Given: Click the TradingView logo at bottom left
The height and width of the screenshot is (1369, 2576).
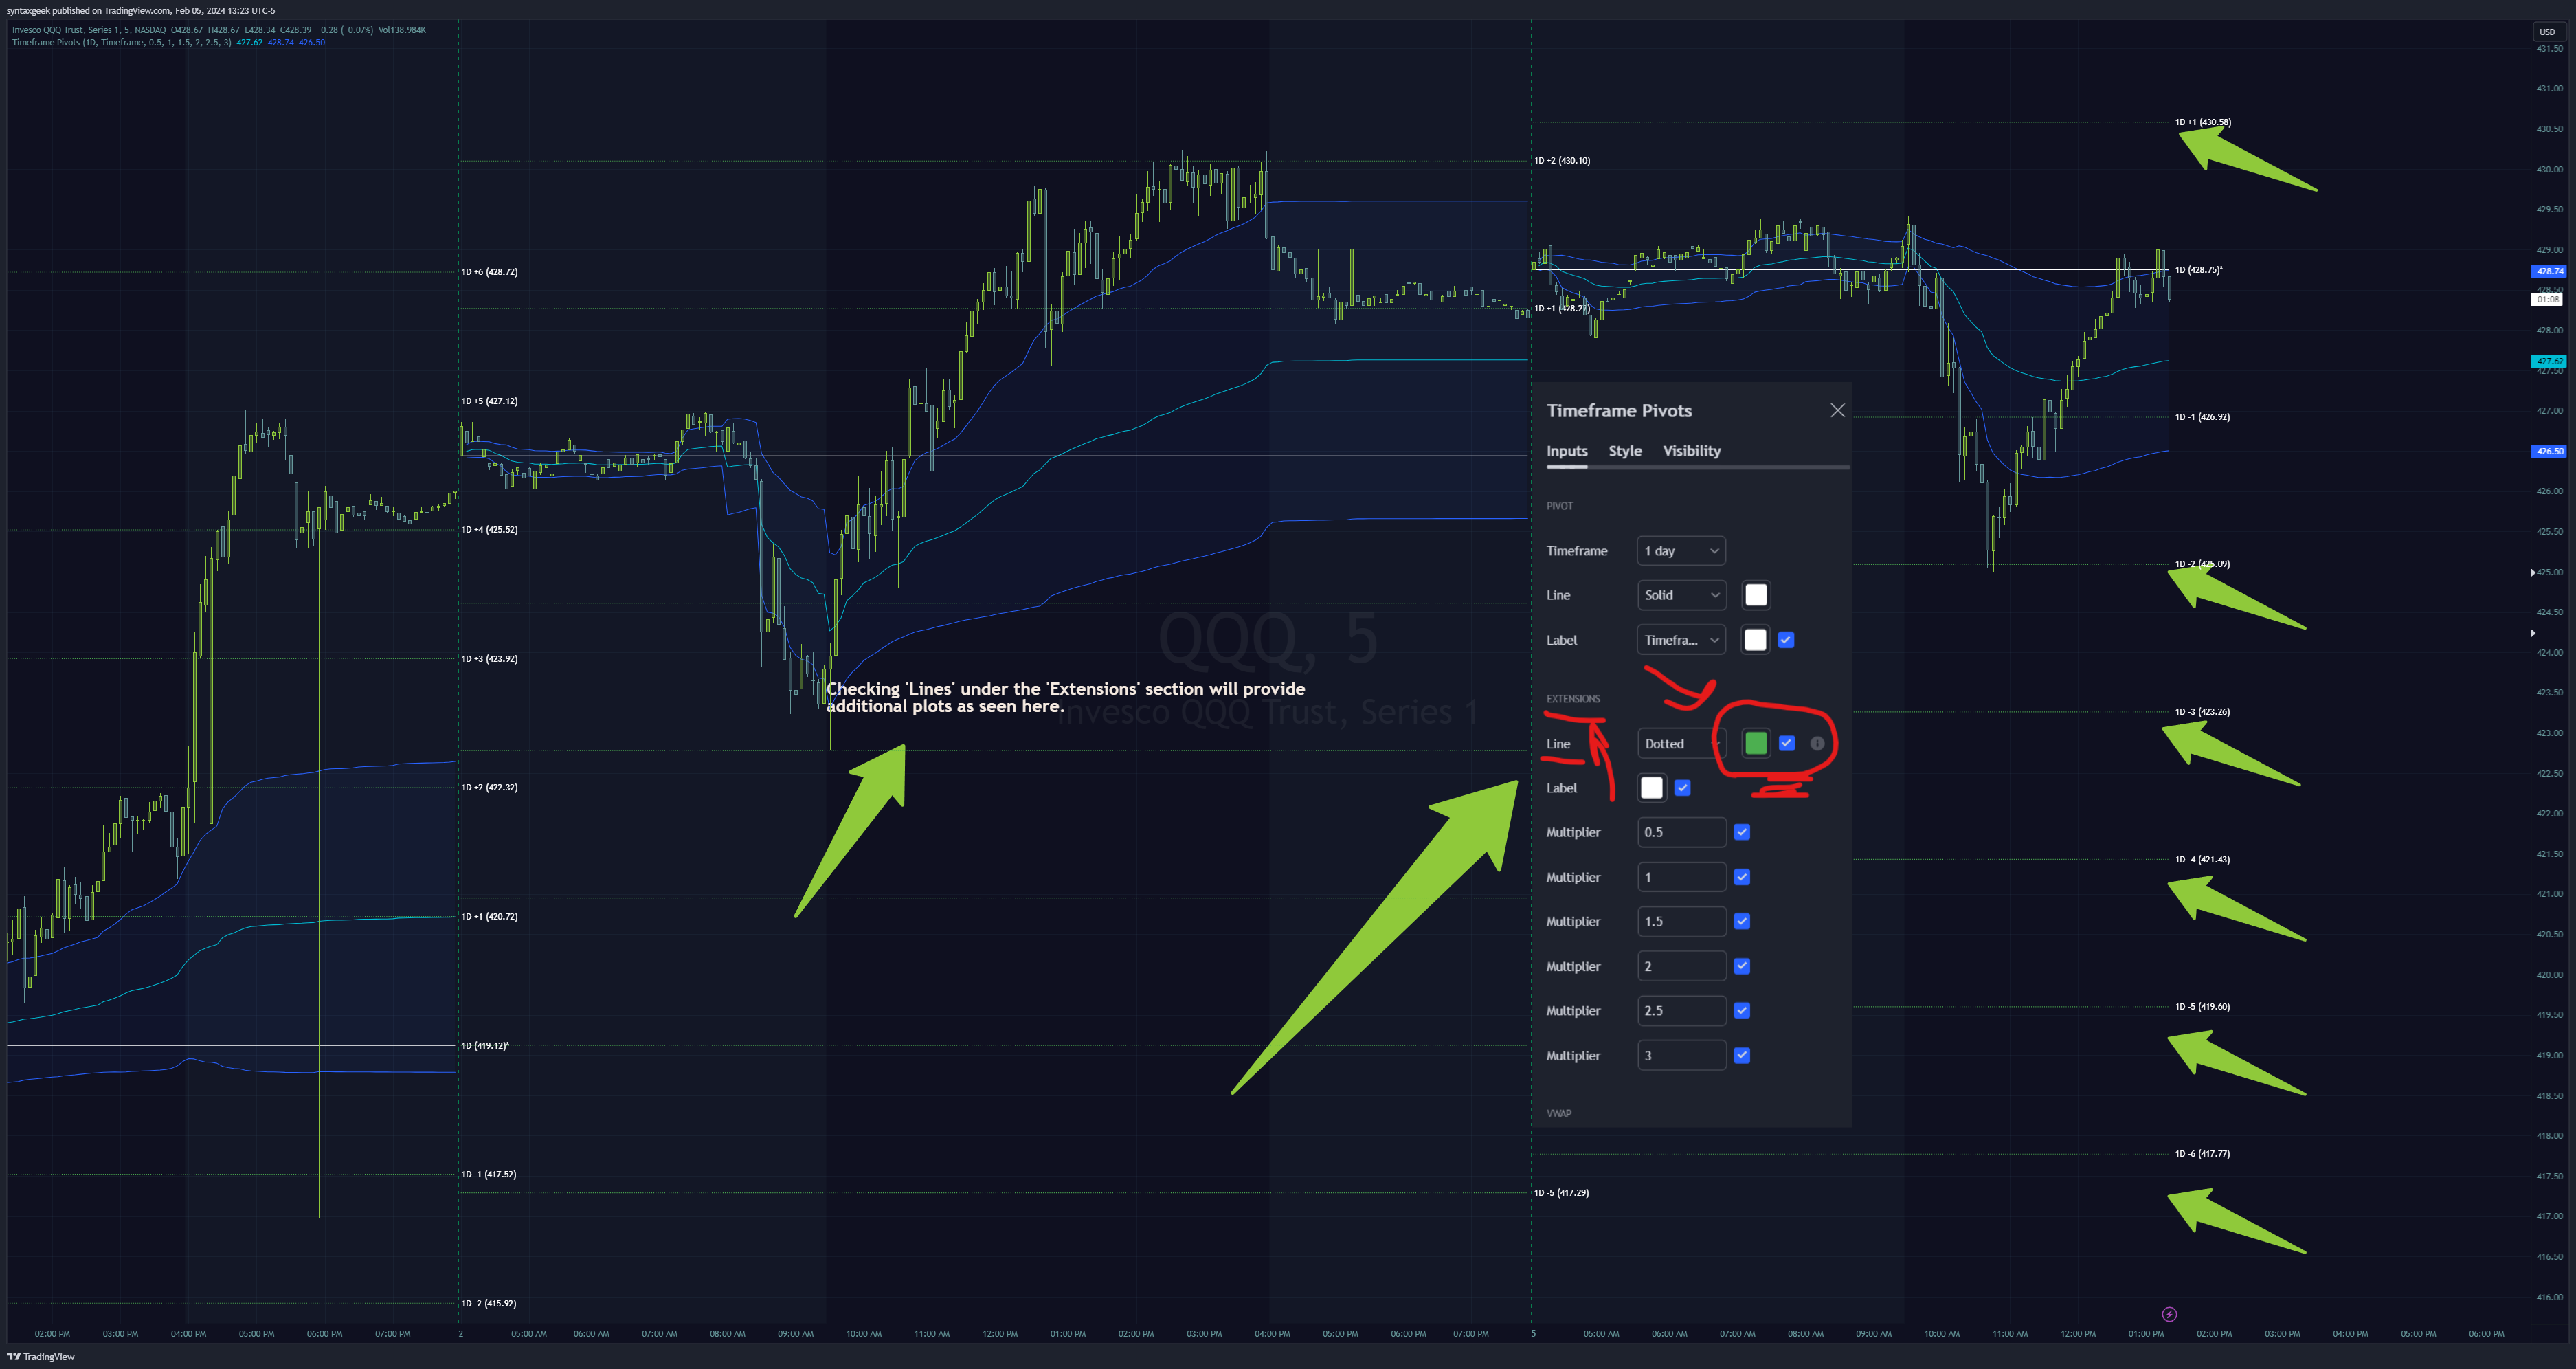Looking at the screenshot, I should 41,1357.
